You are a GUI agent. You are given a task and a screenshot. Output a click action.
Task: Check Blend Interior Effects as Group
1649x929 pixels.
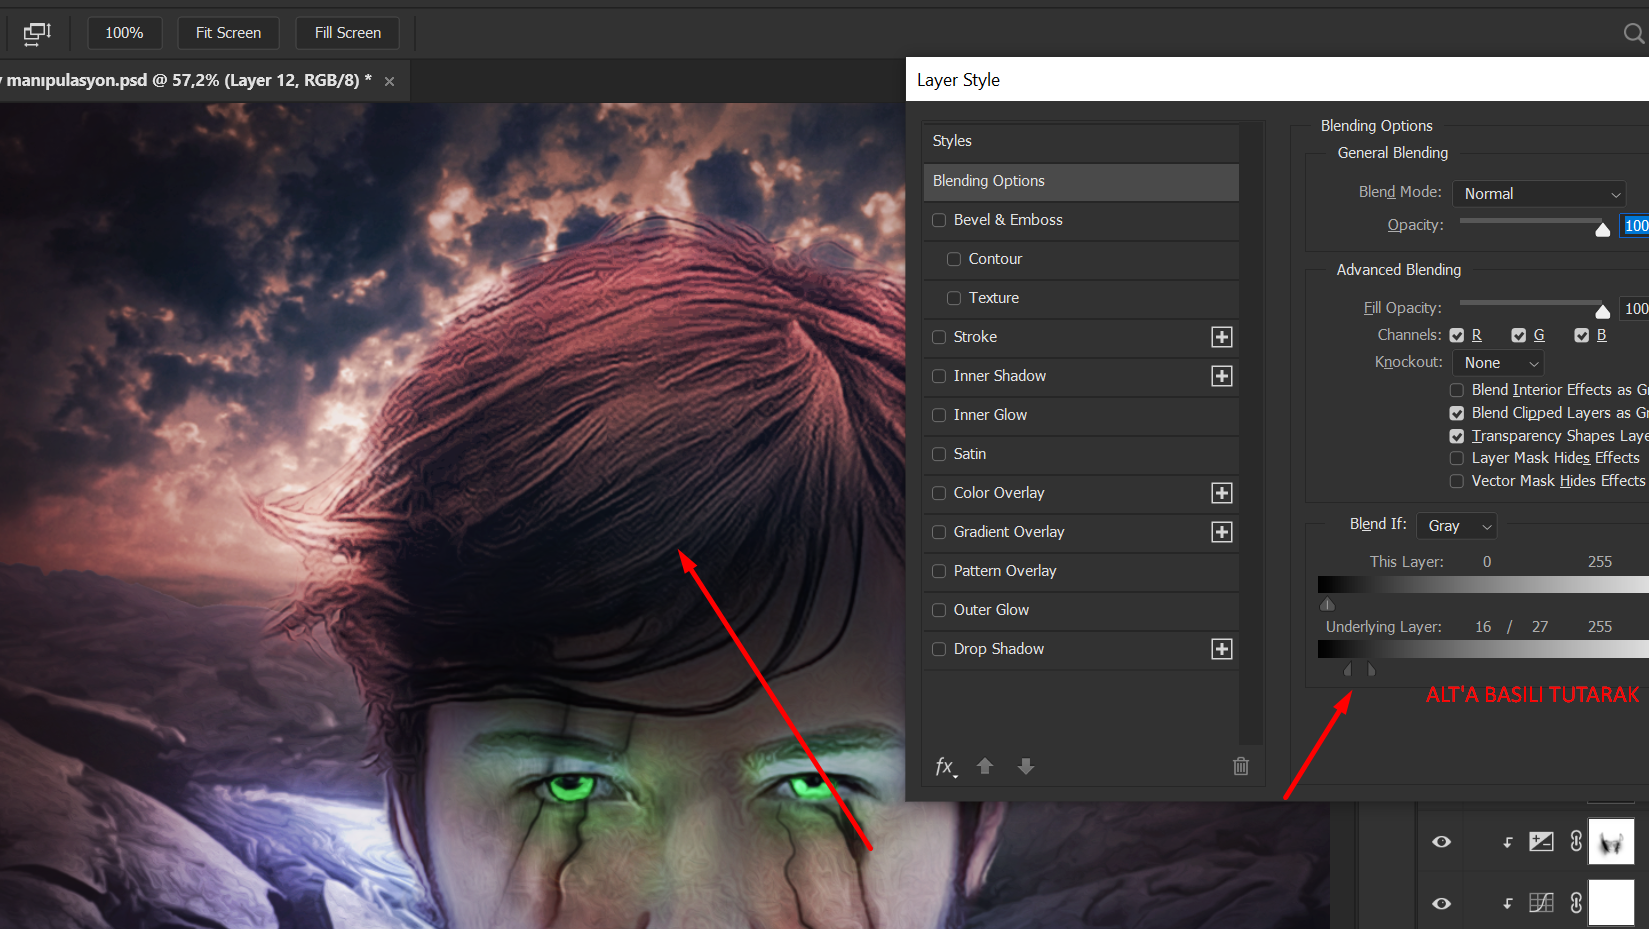point(1457,390)
